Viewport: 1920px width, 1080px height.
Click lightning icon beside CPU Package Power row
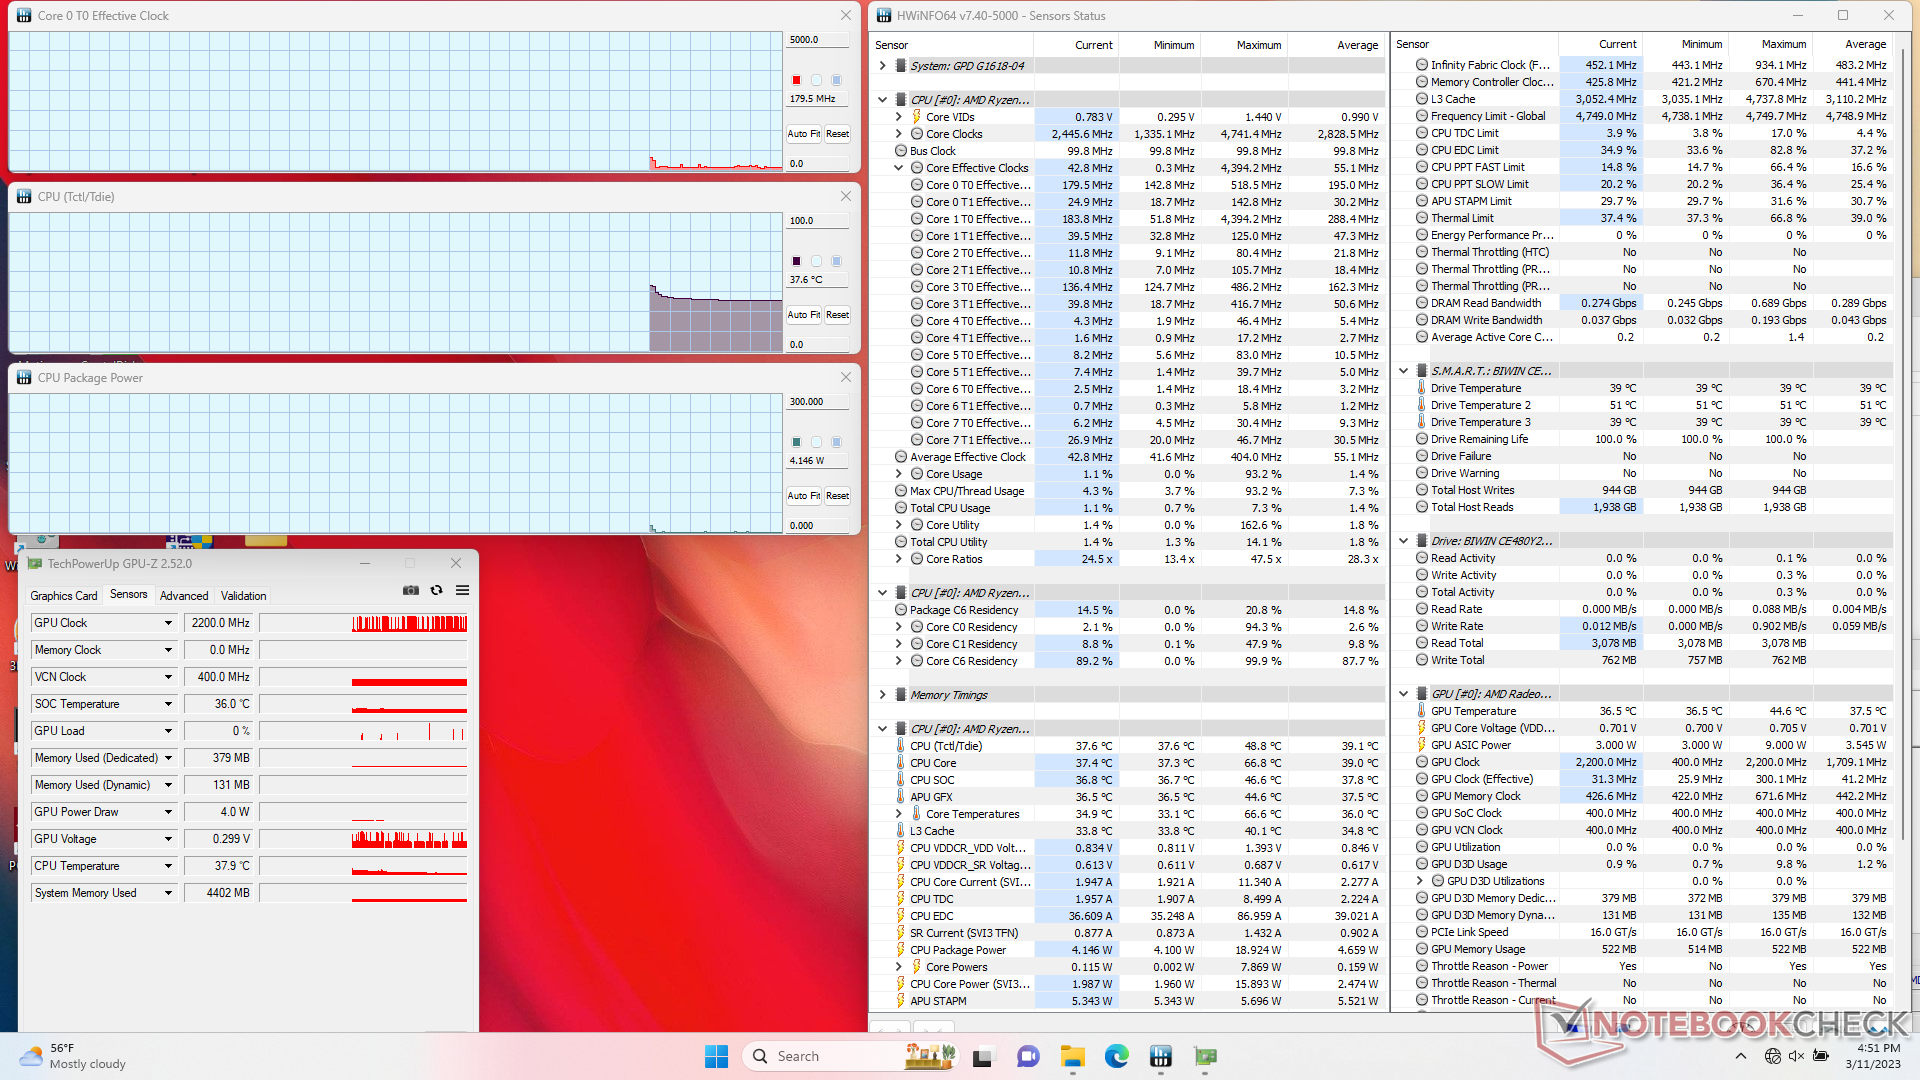900,950
